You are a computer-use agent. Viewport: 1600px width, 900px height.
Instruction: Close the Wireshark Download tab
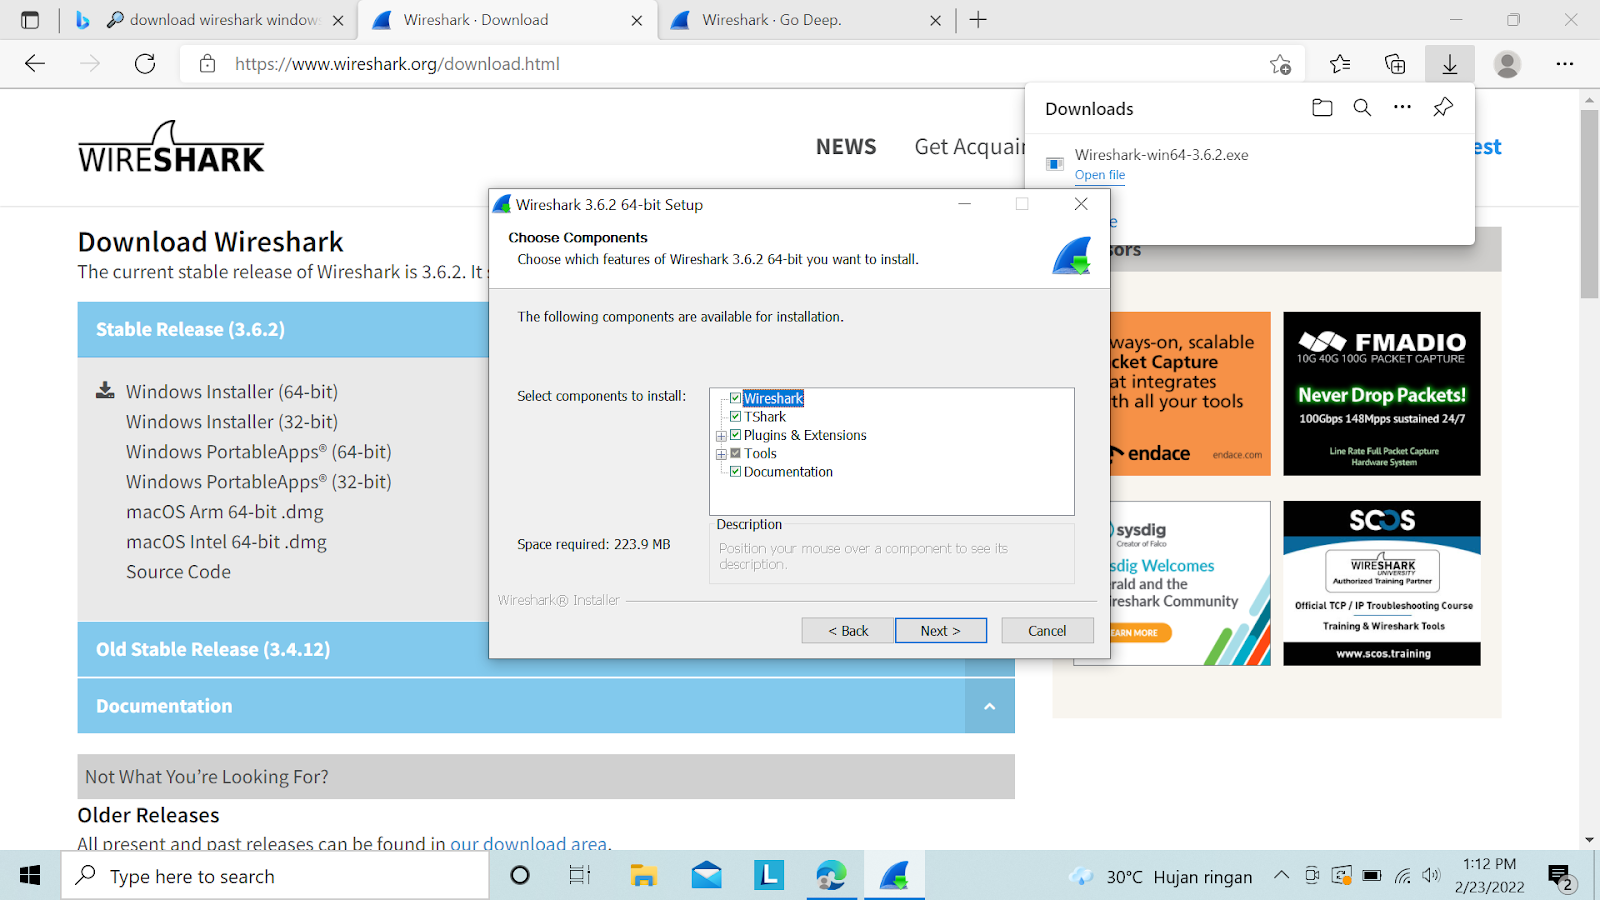tap(637, 20)
